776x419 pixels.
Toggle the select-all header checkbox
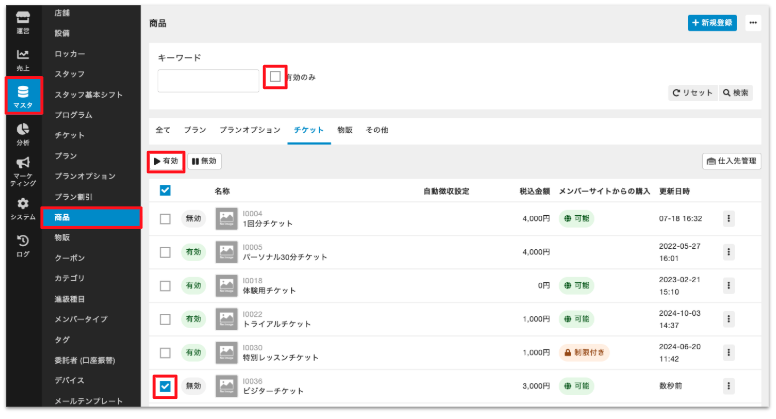[x=166, y=191]
